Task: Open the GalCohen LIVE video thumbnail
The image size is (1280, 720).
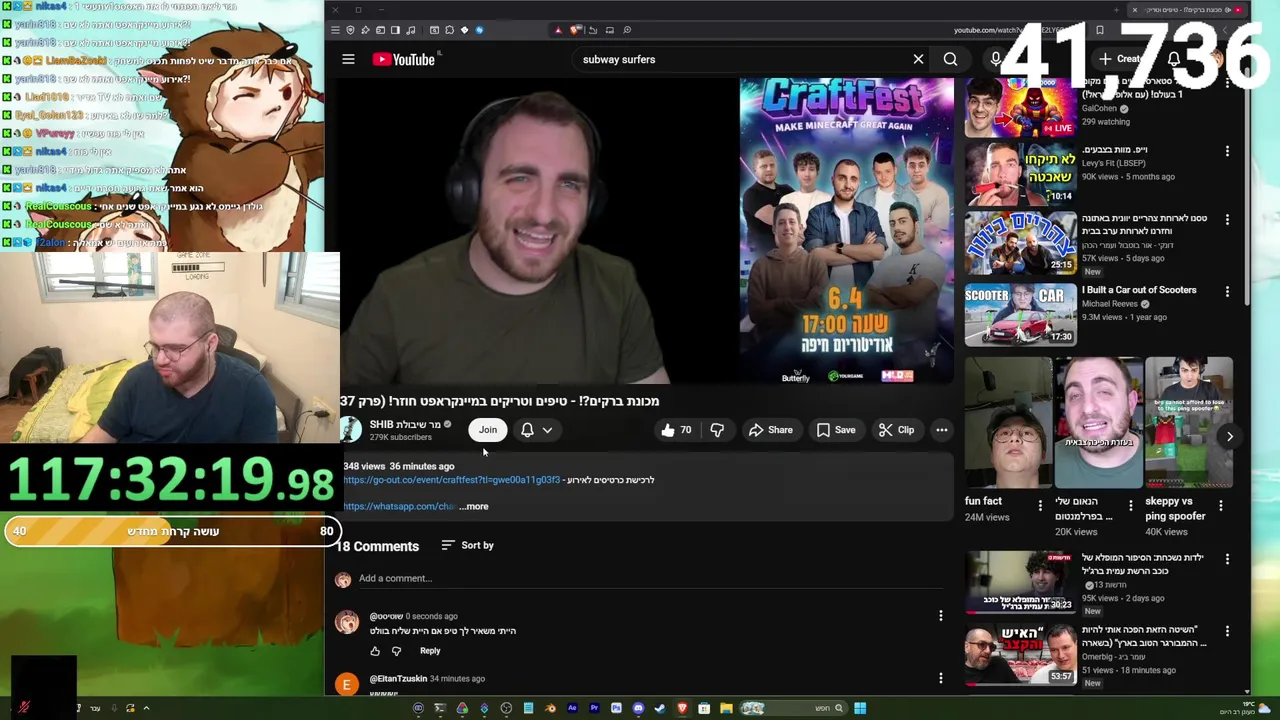Action: [x=1020, y=108]
